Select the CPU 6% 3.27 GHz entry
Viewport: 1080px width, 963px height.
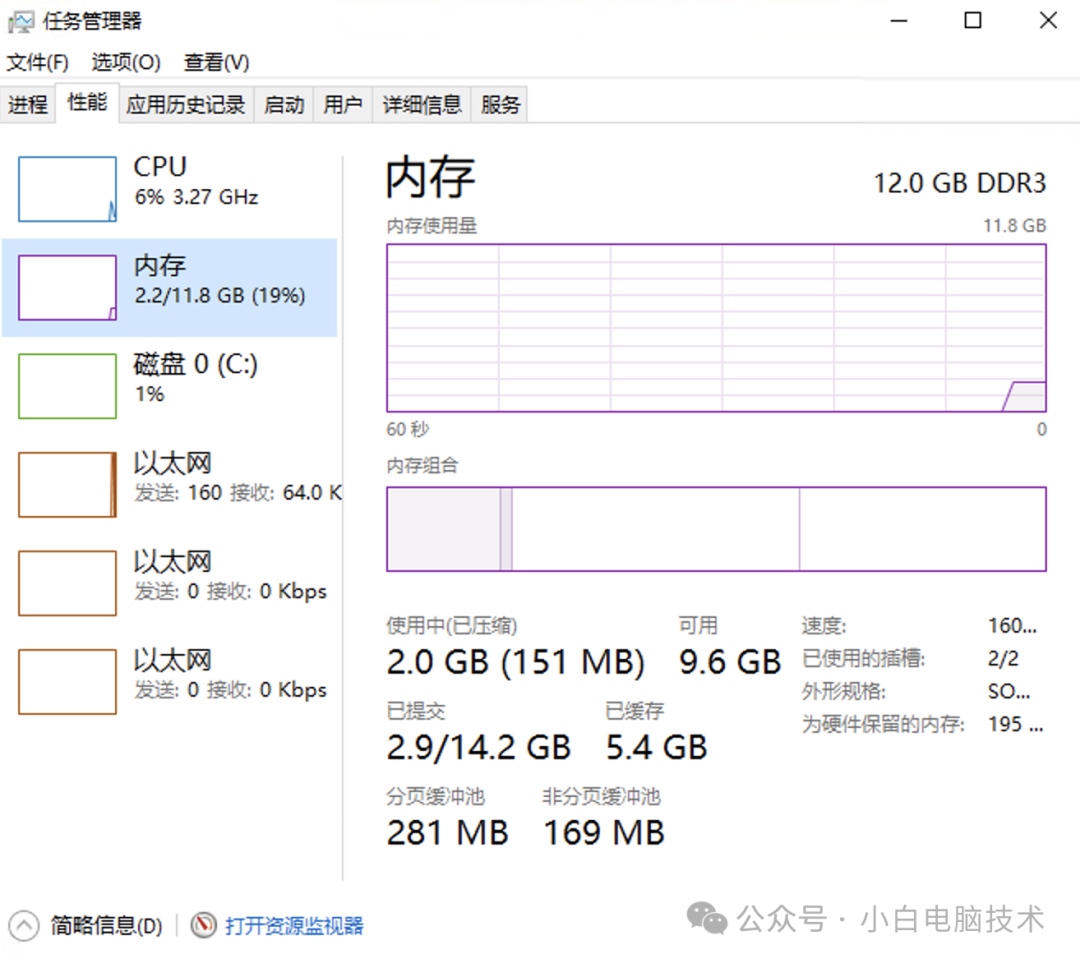[x=169, y=189]
